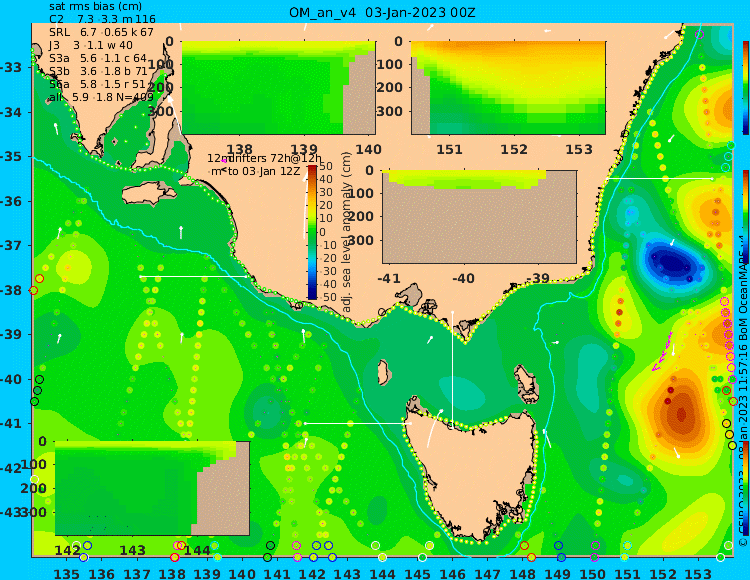Screen dimensions: 750x580
Task: Click latitude tick label -38
Action: pos(11,290)
